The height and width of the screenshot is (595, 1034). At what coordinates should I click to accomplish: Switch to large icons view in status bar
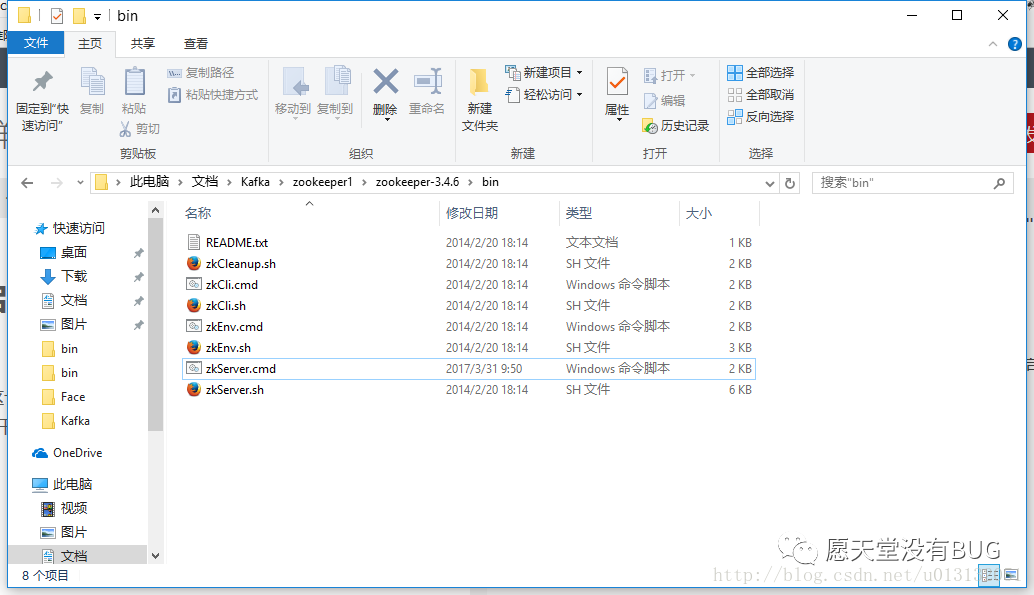click(x=1012, y=575)
